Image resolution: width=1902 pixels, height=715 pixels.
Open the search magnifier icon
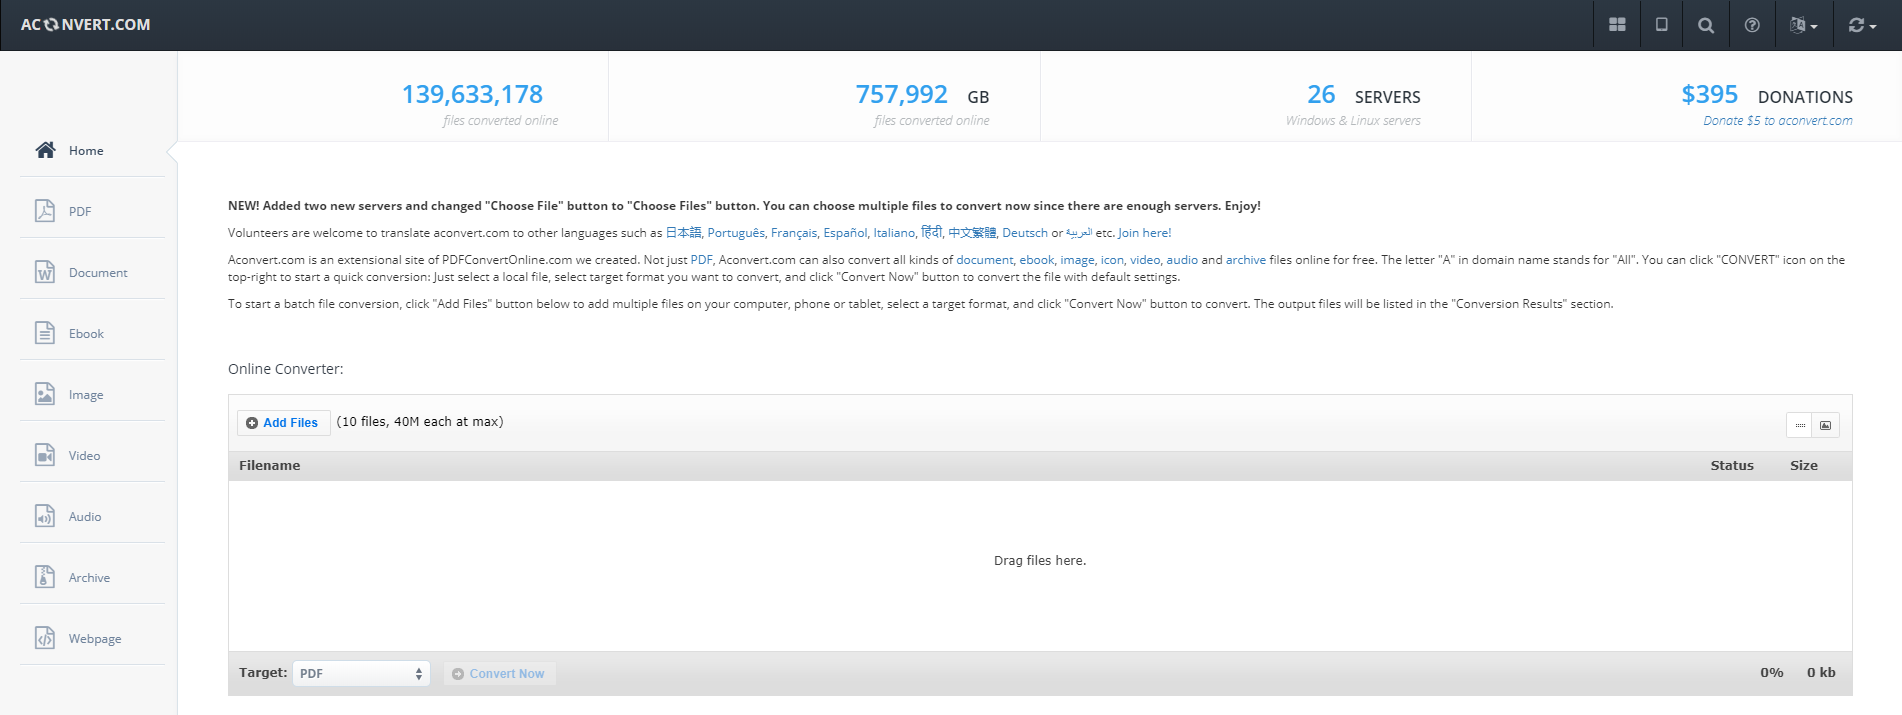coord(1706,25)
